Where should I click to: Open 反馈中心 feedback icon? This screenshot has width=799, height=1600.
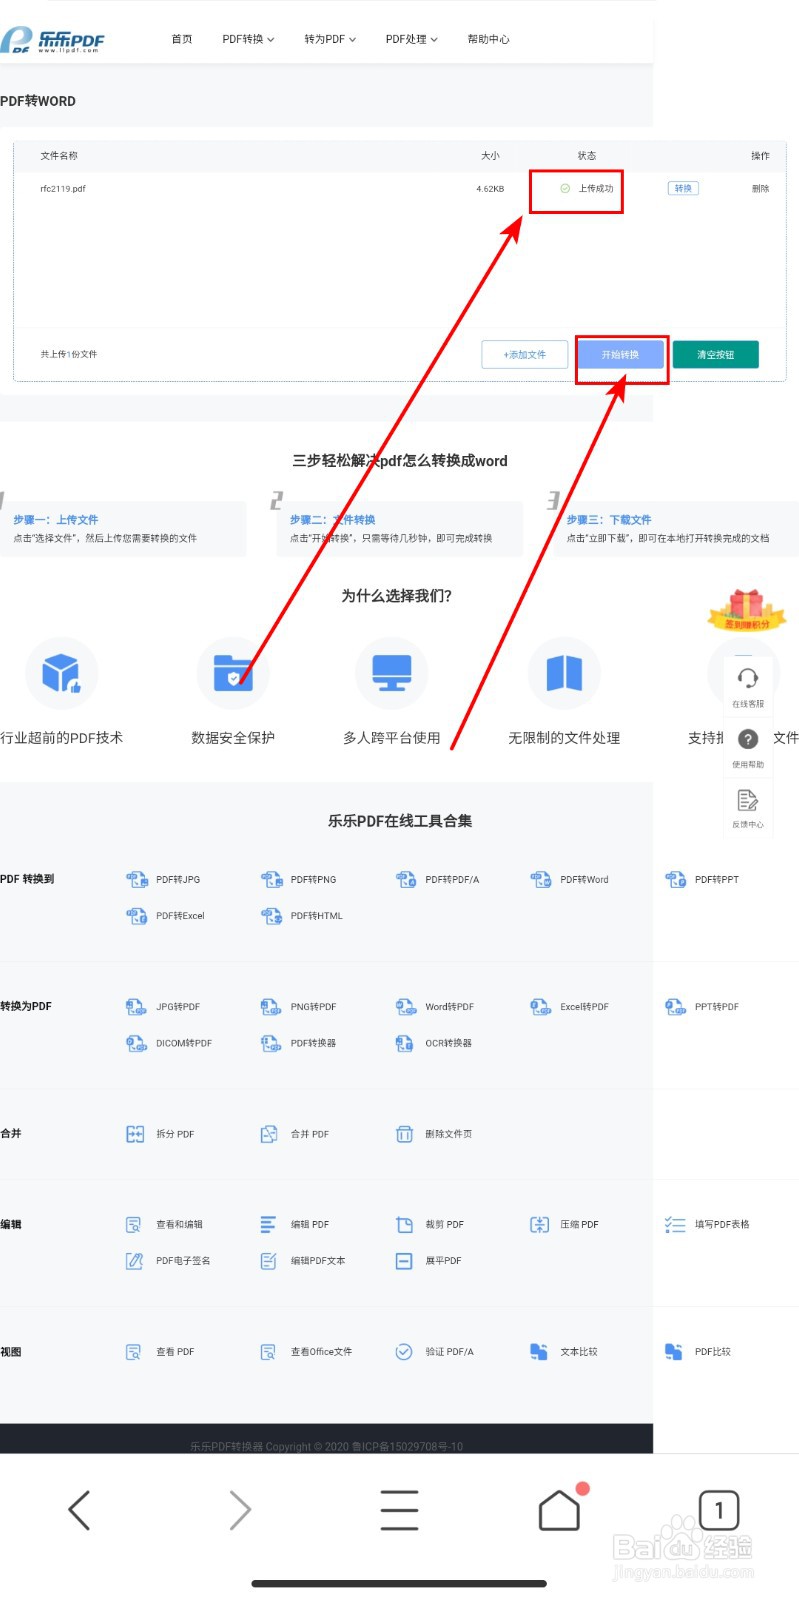[748, 800]
